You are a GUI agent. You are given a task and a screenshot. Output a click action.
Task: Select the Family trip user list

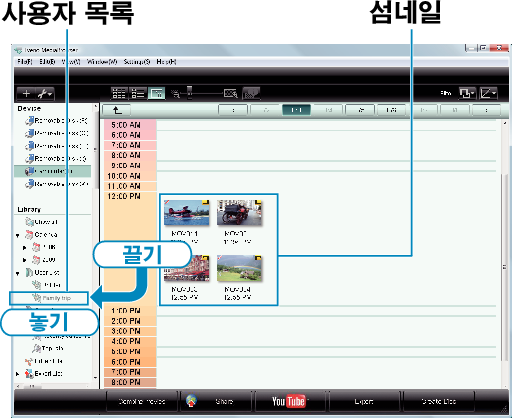(x=49, y=298)
